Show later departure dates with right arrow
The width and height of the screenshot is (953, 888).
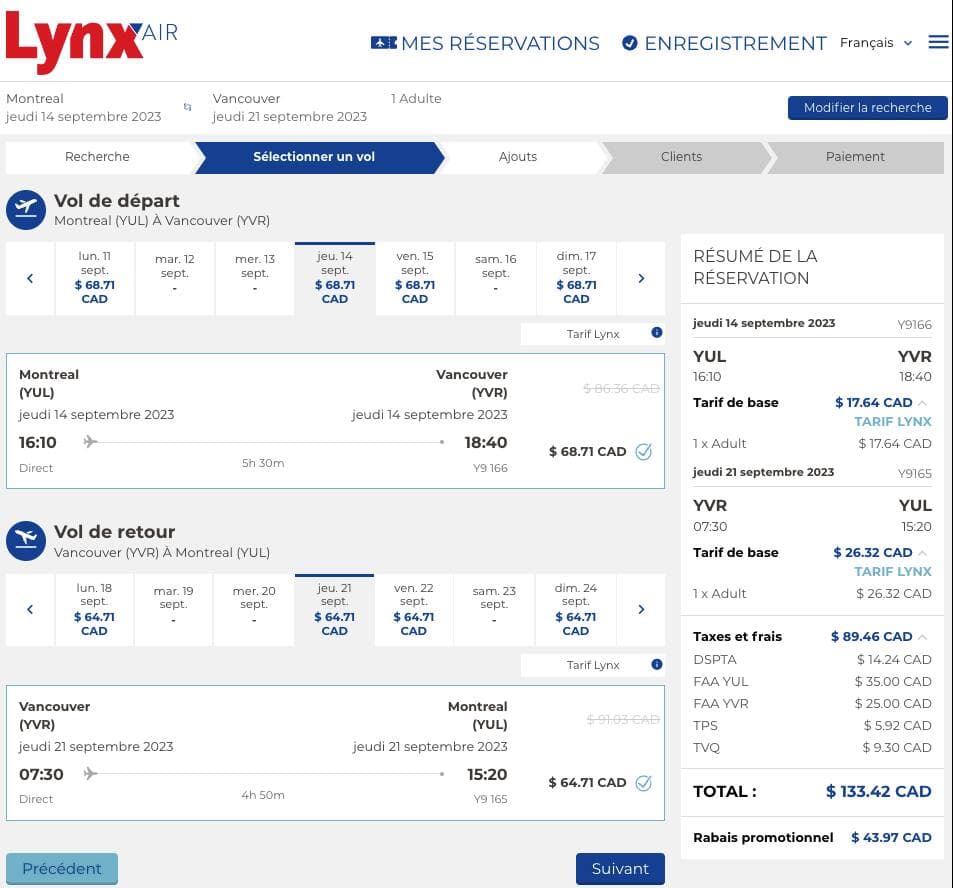pos(641,278)
